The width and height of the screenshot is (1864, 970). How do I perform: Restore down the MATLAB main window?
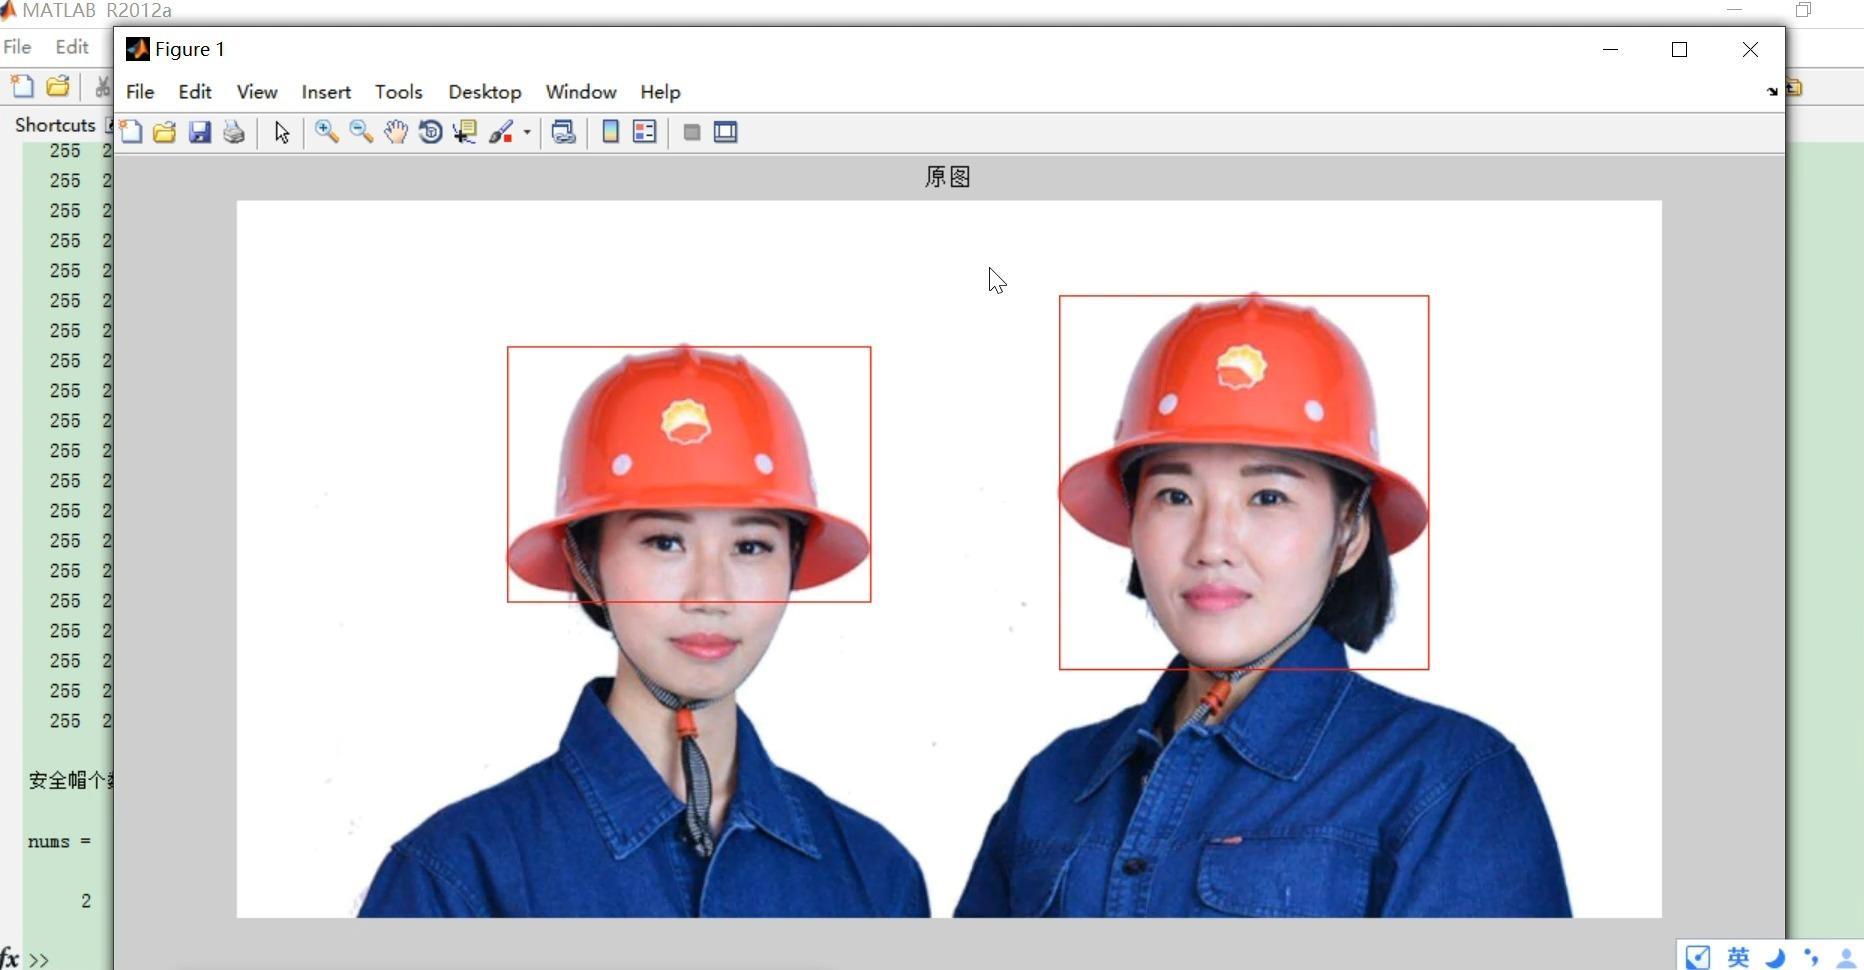tap(1803, 10)
